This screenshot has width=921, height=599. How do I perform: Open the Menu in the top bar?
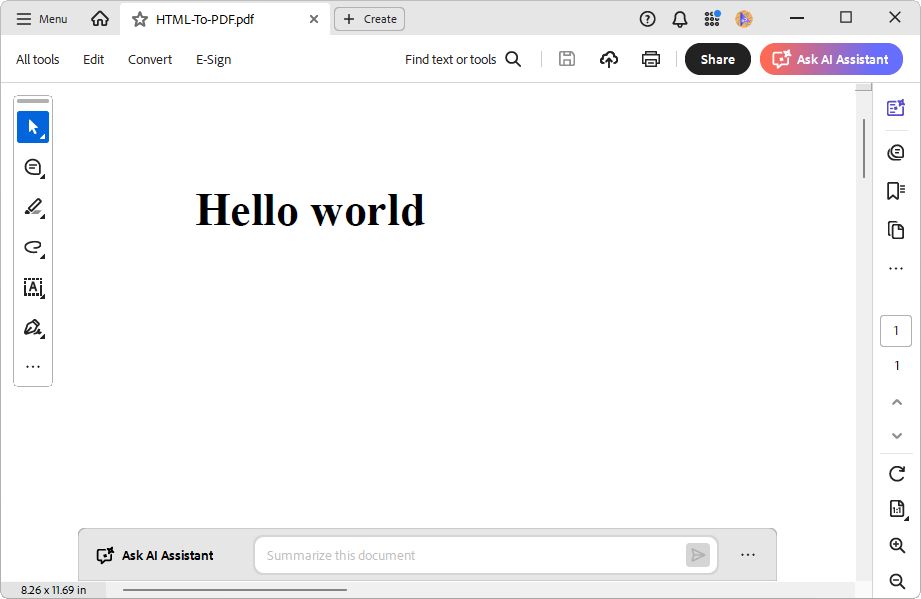(41, 18)
